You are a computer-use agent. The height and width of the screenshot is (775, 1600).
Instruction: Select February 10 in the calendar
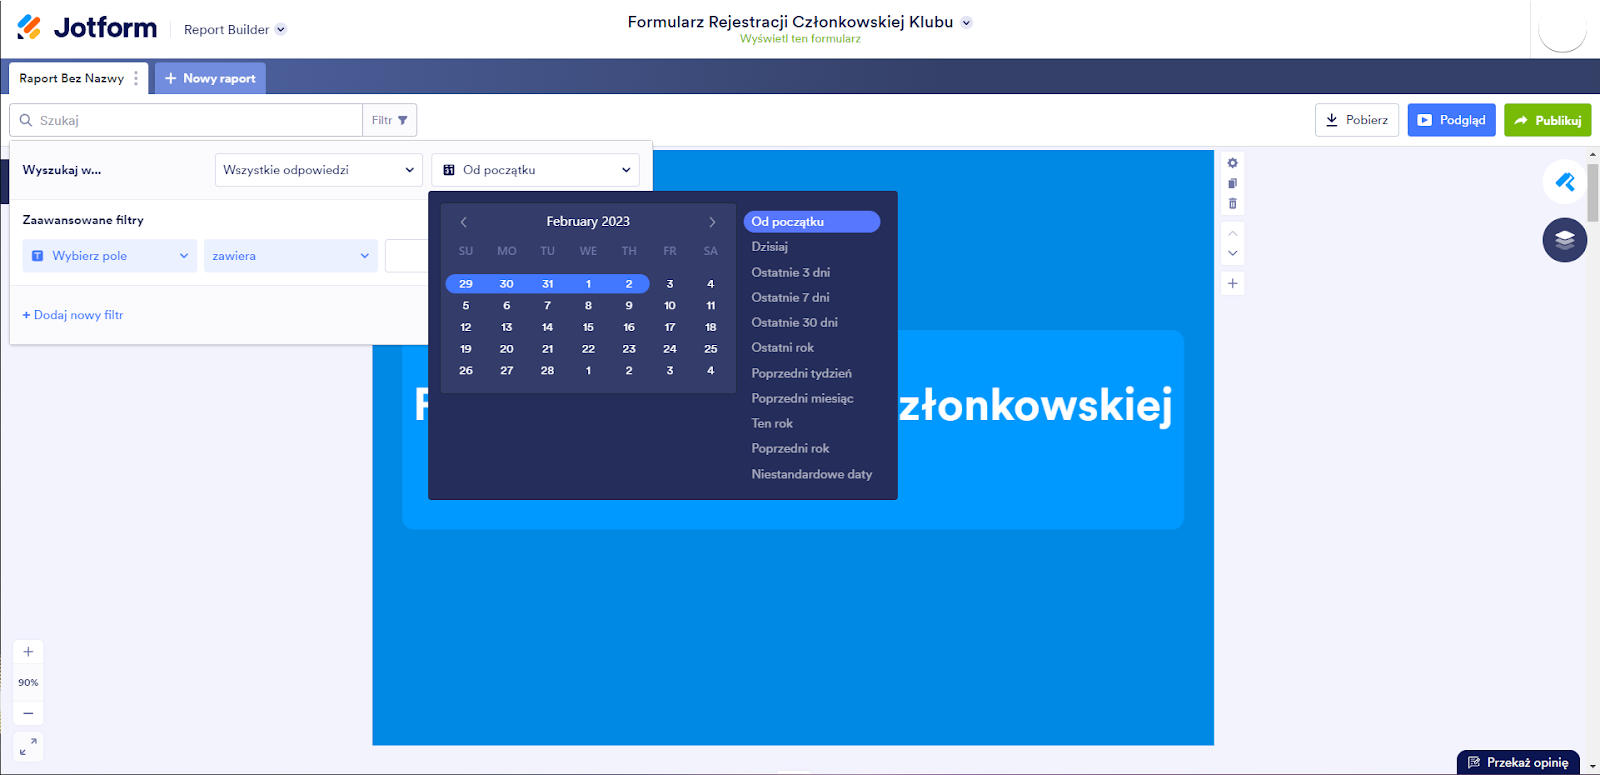coord(670,306)
